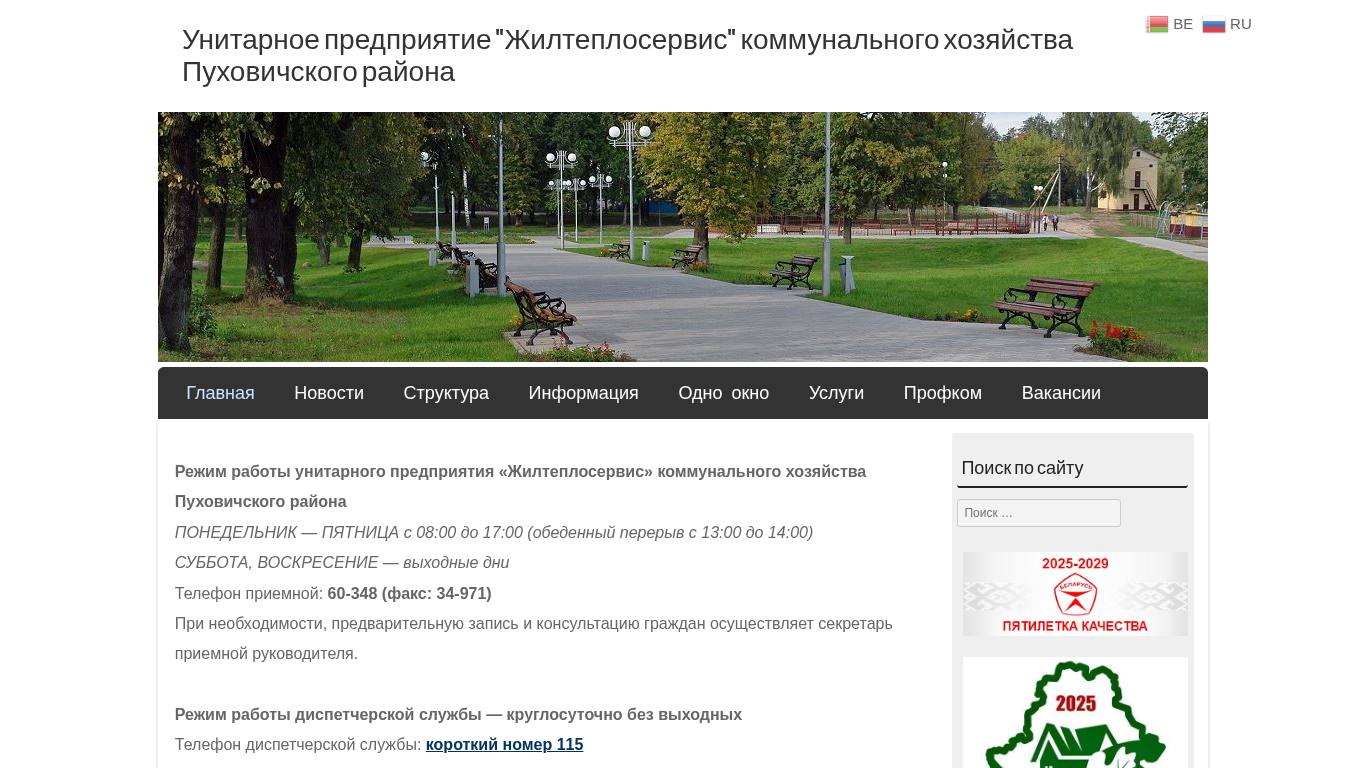Image resolution: width=1366 pixels, height=768 pixels.
Task: Open the Профком menu item
Action: coord(943,393)
